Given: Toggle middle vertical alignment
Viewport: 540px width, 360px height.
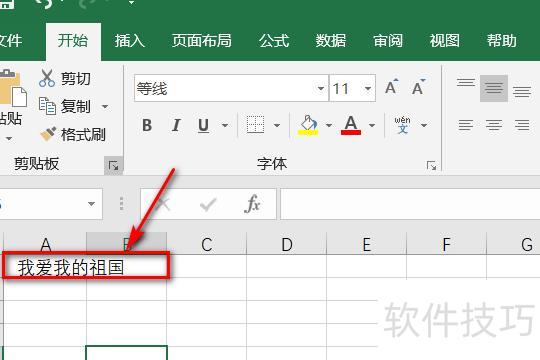Looking at the screenshot, I should click(x=494, y=88).
